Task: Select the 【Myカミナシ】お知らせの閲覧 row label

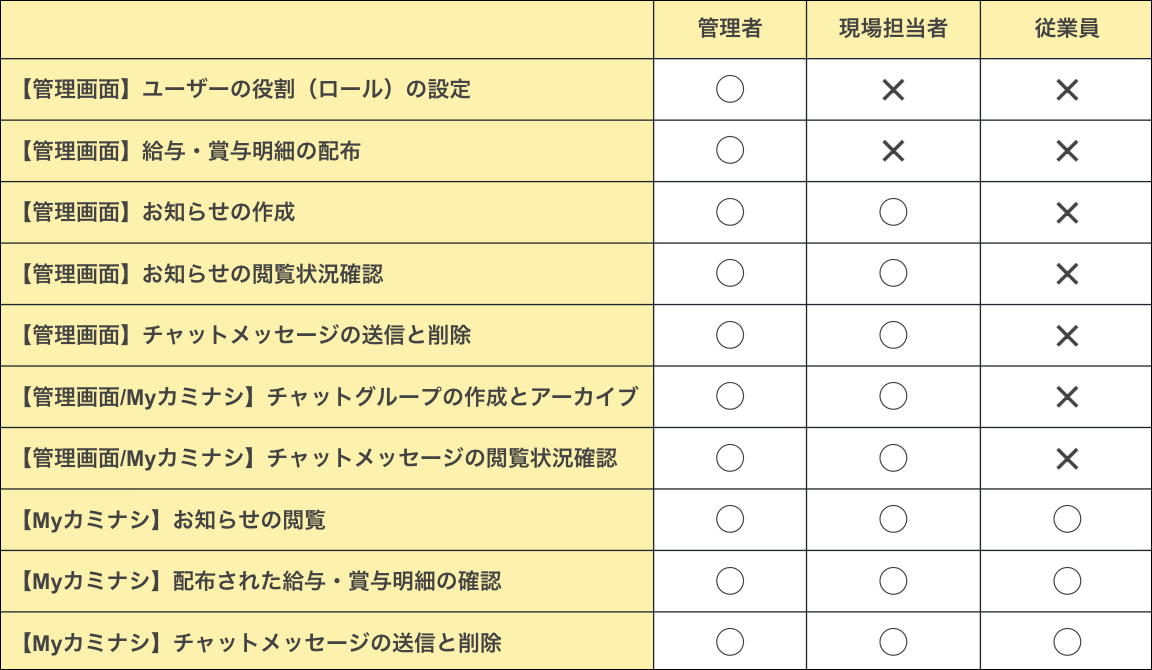Action: click(x=172, y=520)
